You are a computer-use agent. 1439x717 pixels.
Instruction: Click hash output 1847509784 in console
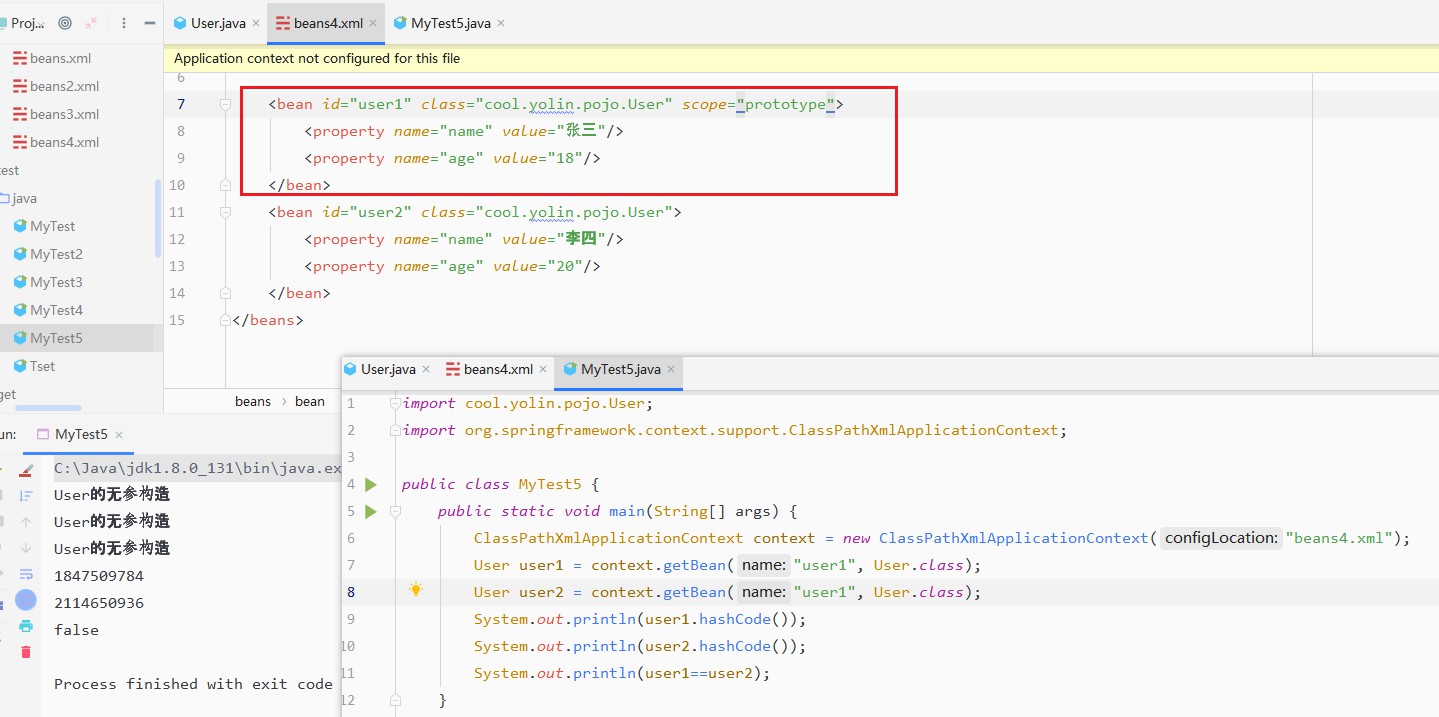click(x=99, y=576)
